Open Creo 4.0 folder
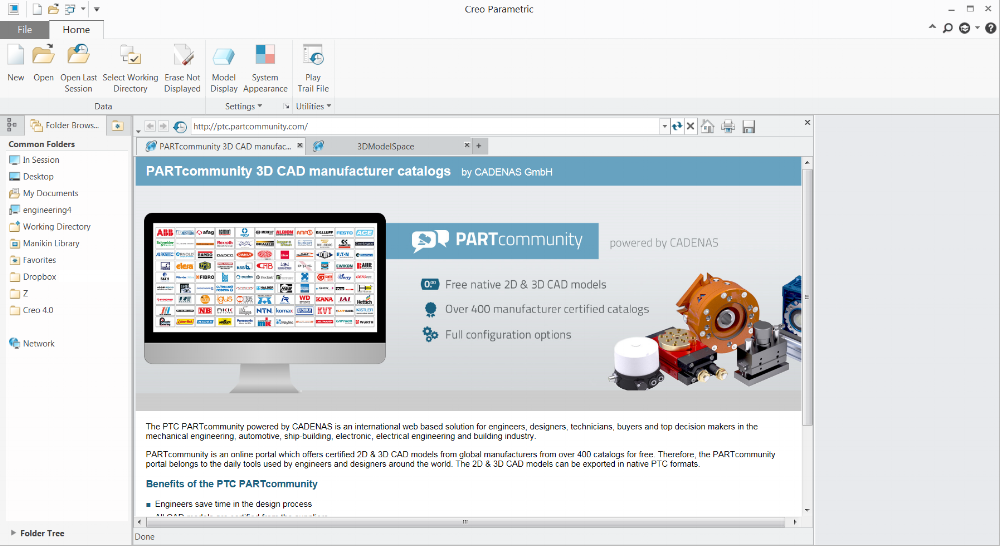 (31, 310)
